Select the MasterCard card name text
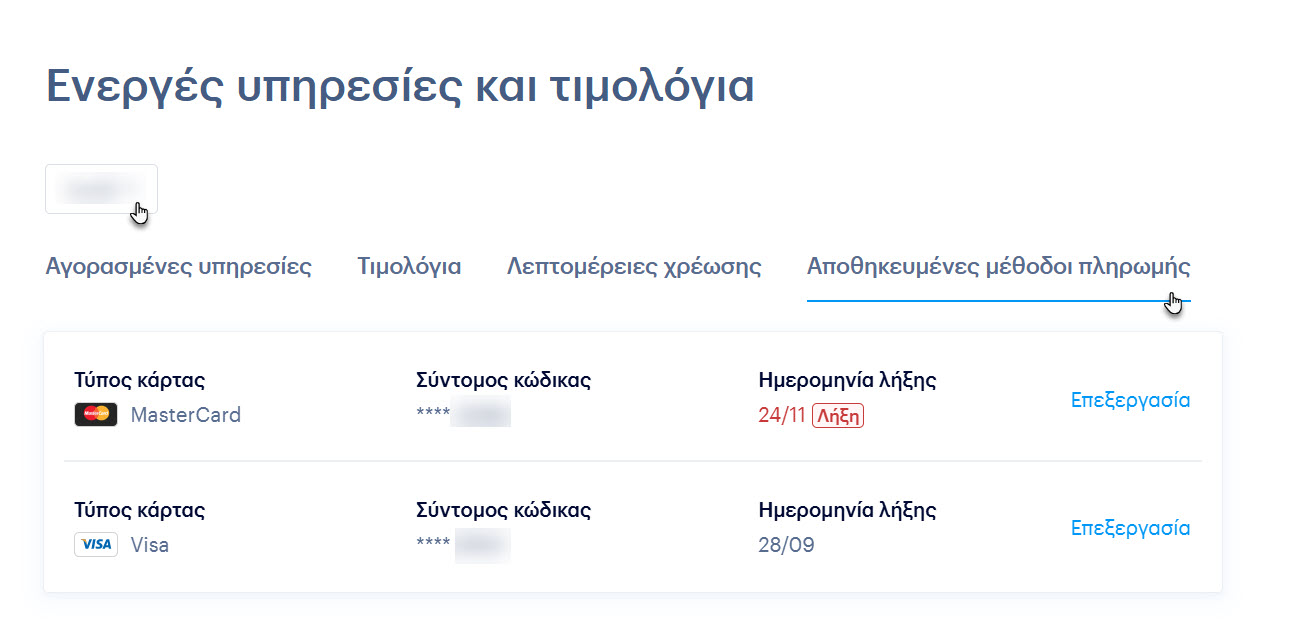 tap(186, 415)
